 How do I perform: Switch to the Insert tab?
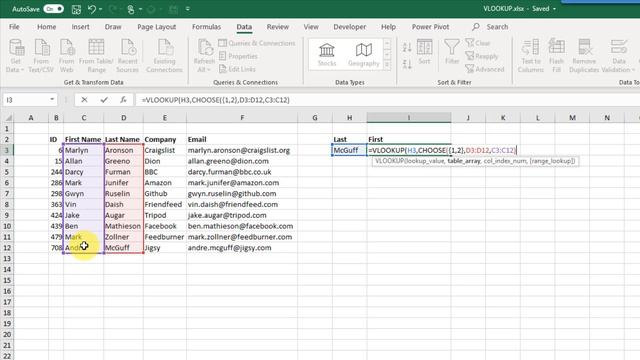tap(80, 27)
